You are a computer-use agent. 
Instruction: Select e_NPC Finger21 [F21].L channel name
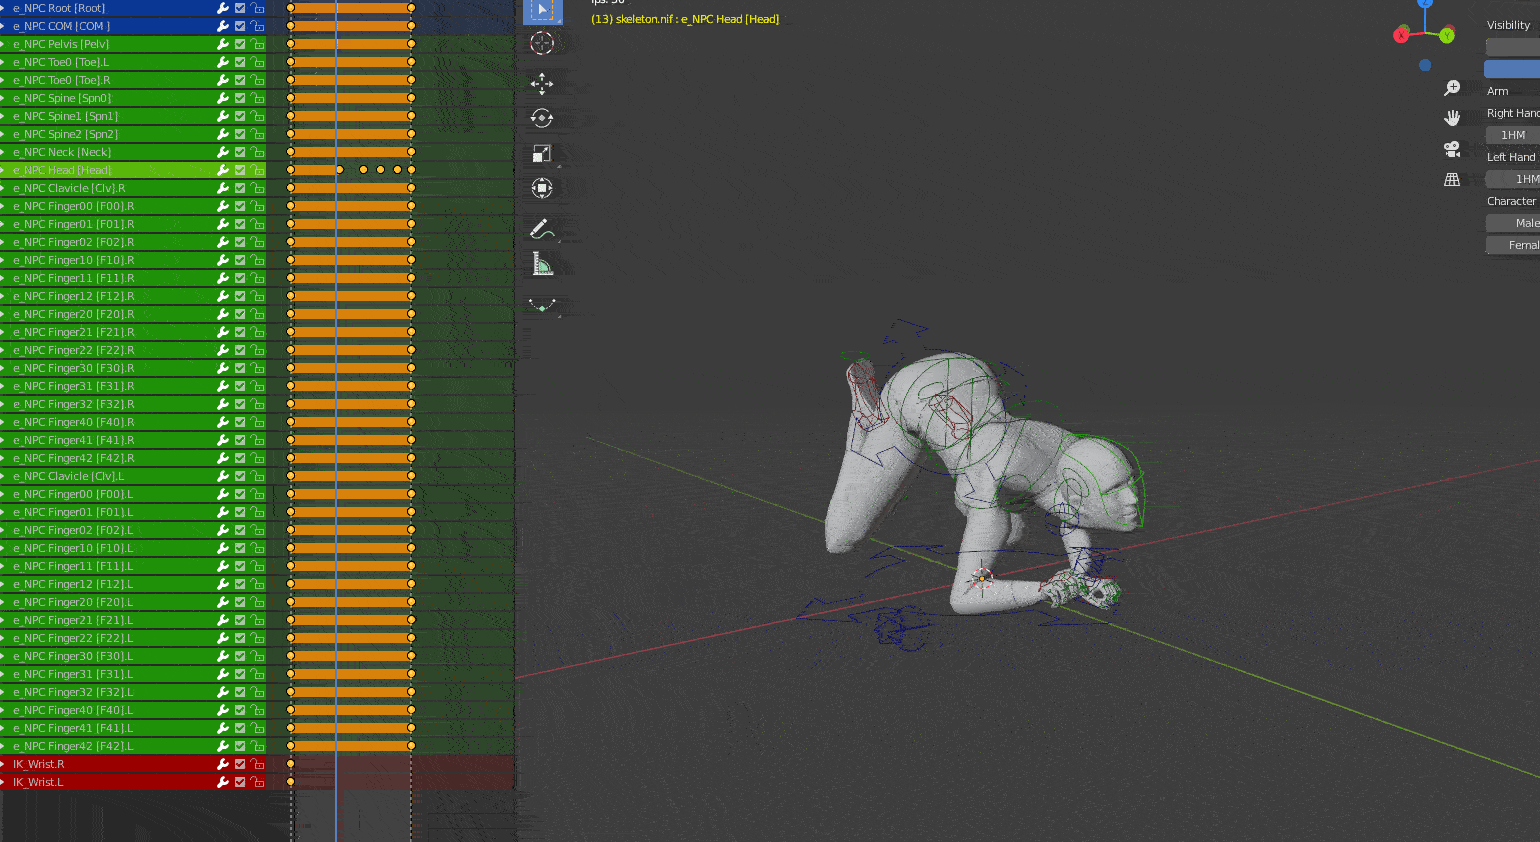tap(73, 620)
